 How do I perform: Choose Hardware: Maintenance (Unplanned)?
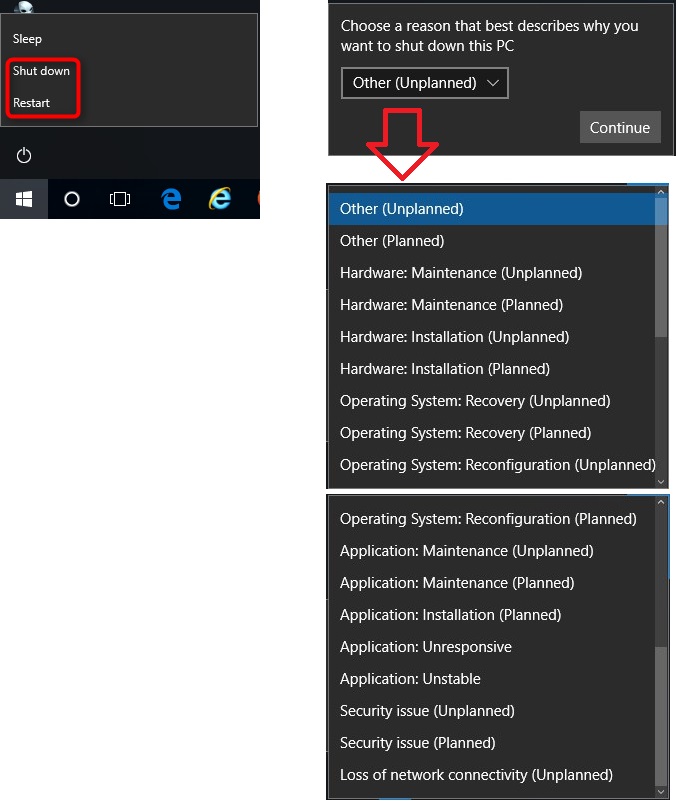tap(491, 273)
